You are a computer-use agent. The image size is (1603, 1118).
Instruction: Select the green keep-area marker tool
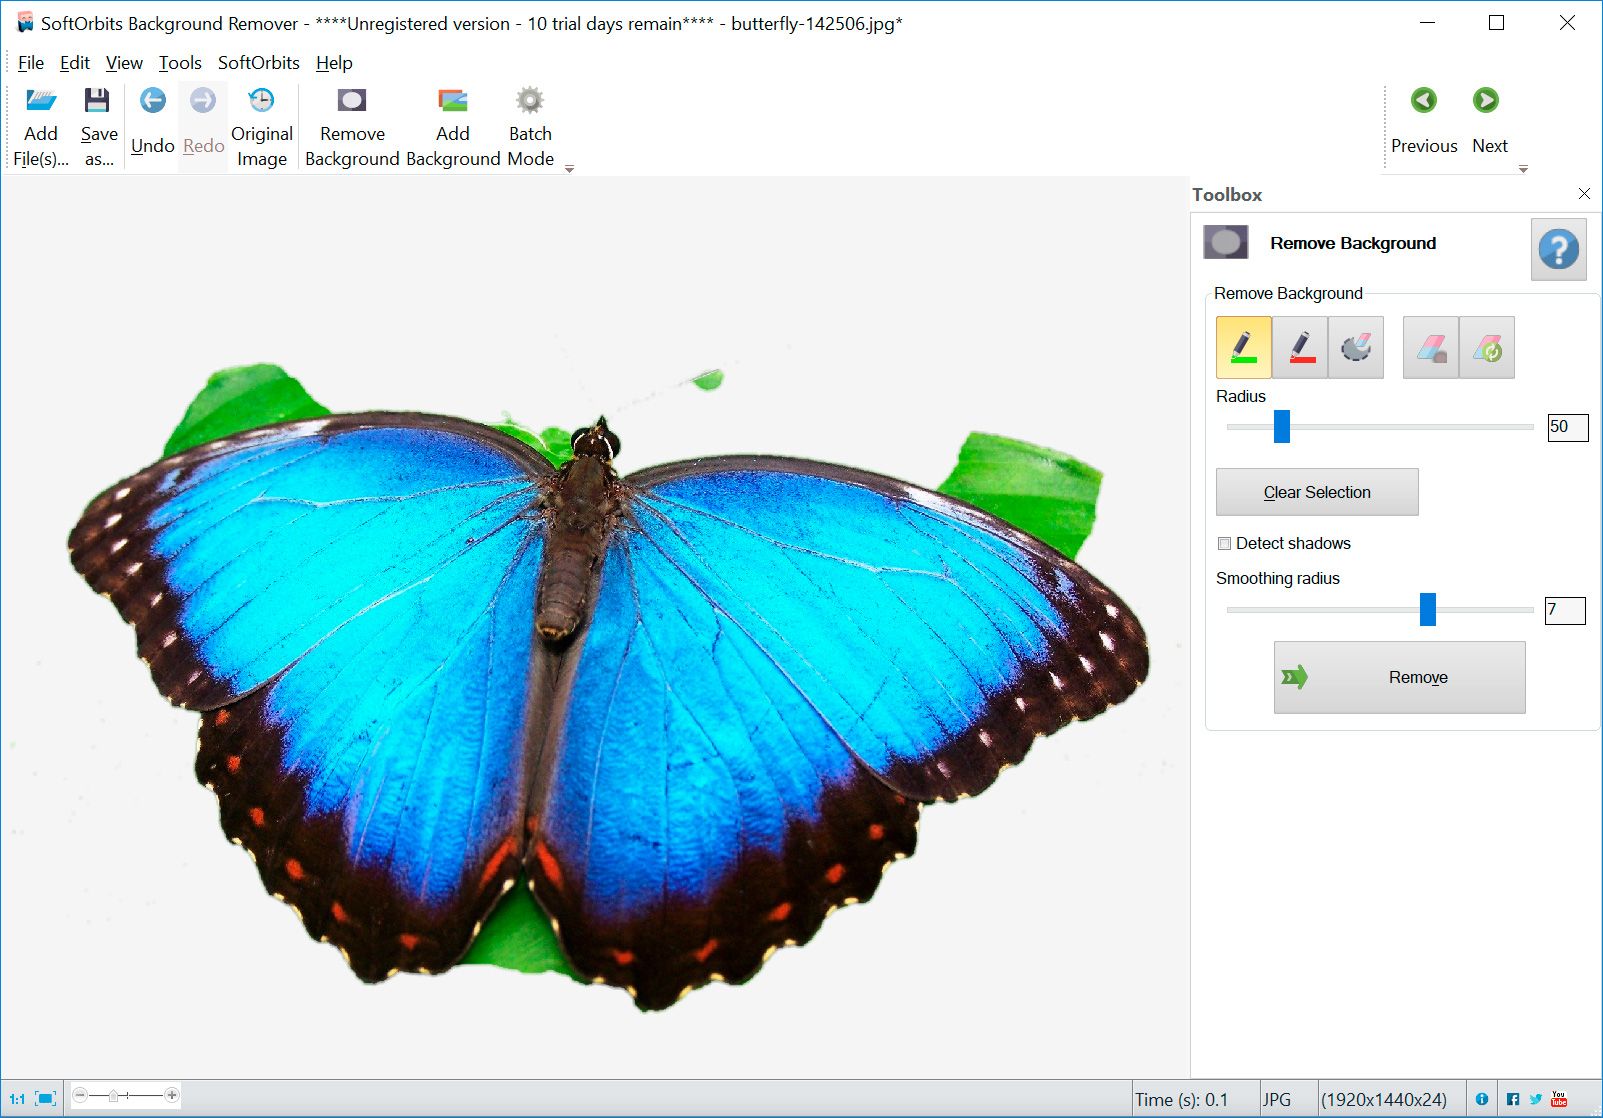(x=1243, y=347)
